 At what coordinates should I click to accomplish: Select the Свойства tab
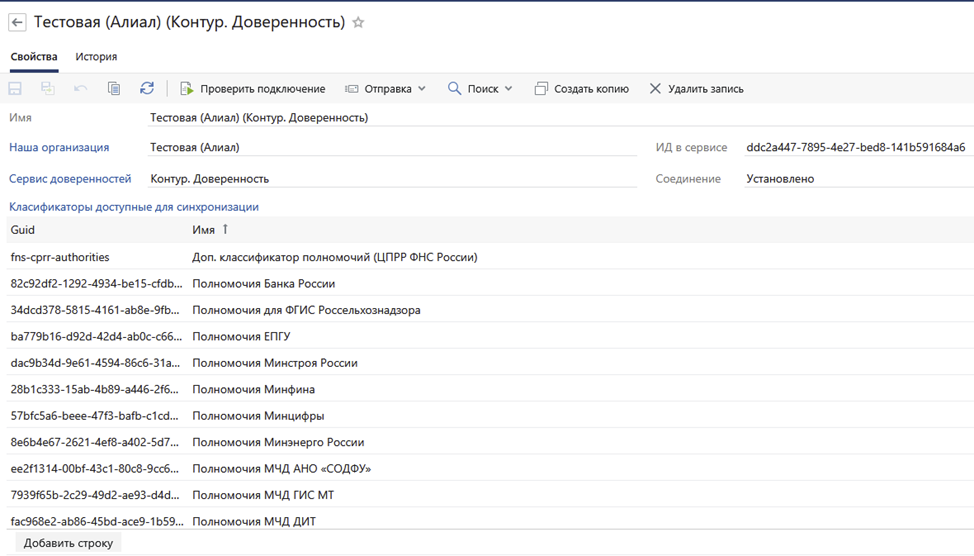pos(34,57)
